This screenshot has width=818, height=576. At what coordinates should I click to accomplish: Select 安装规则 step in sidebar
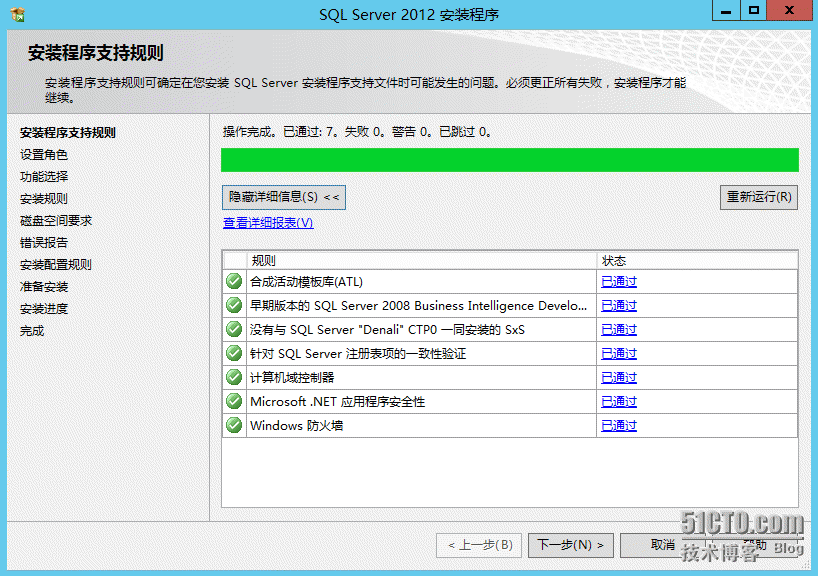[x=44, y=199]
